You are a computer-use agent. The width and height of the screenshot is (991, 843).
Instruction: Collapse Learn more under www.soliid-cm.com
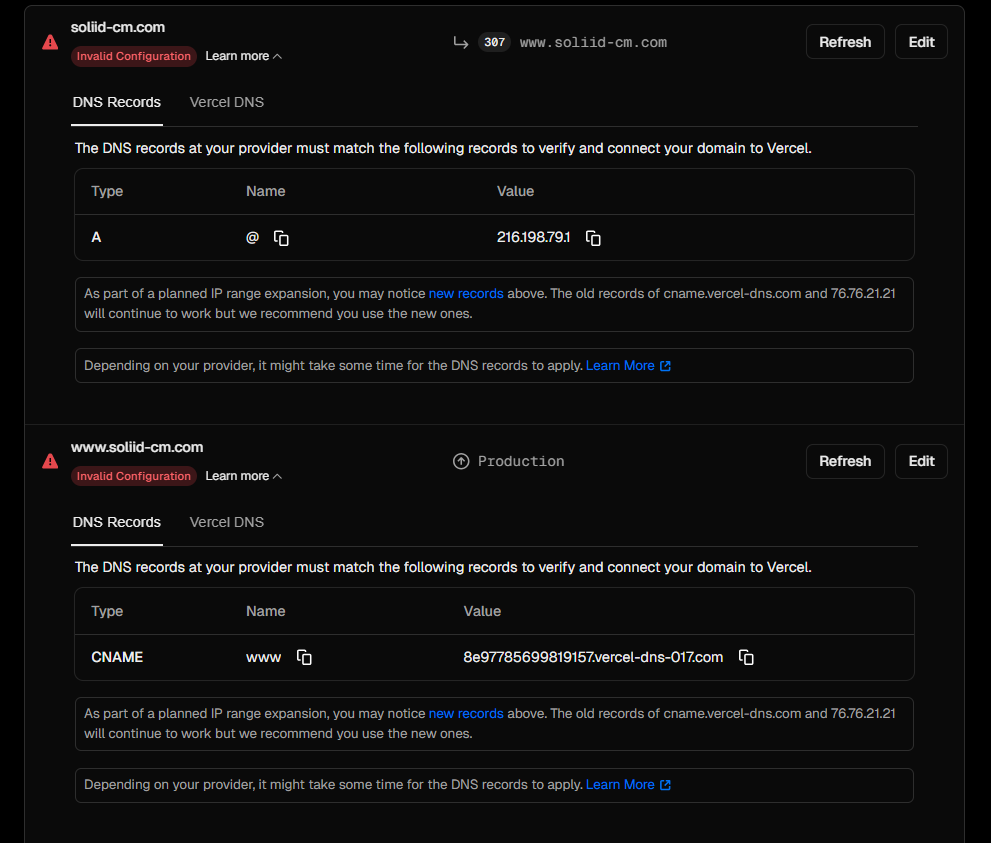pyautogui.click(x=243, y=476)
